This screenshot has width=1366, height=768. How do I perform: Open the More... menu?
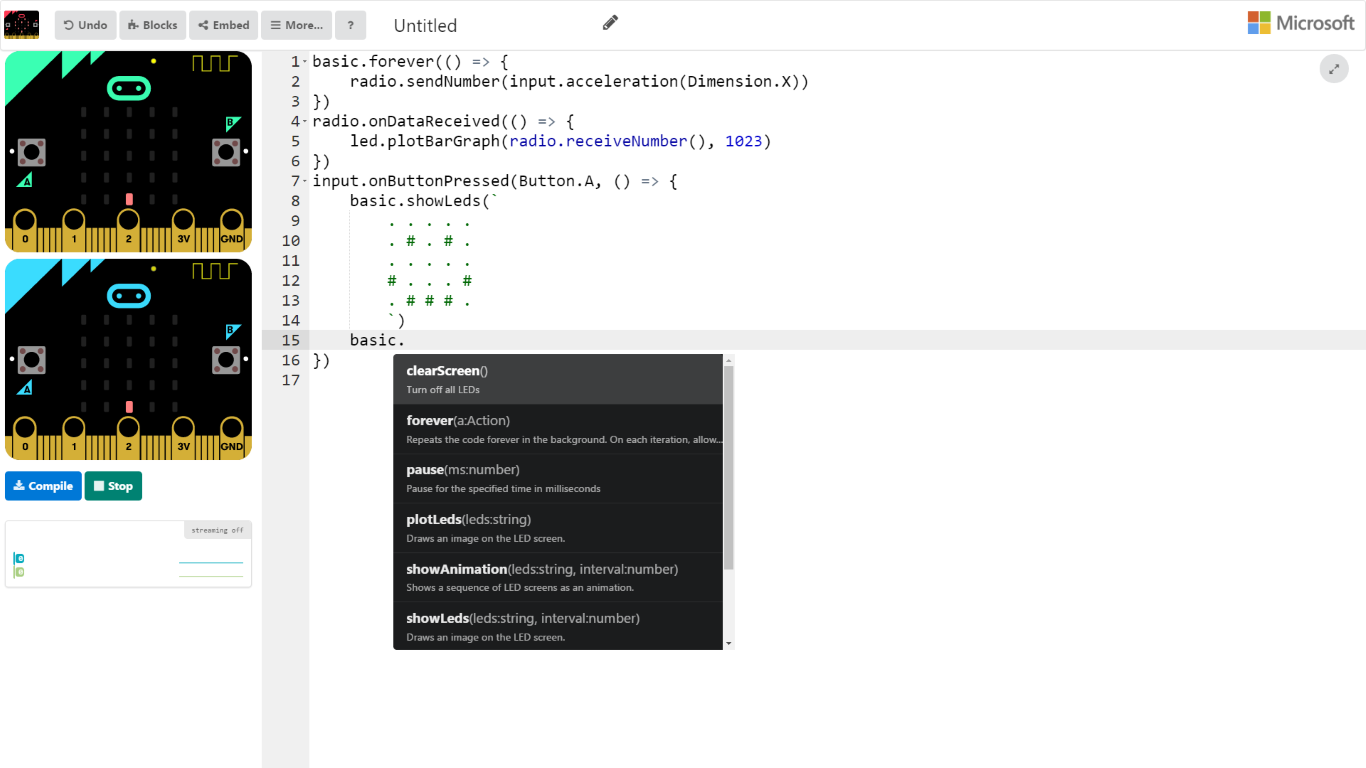pyautogui.click(x=296, y=25)
